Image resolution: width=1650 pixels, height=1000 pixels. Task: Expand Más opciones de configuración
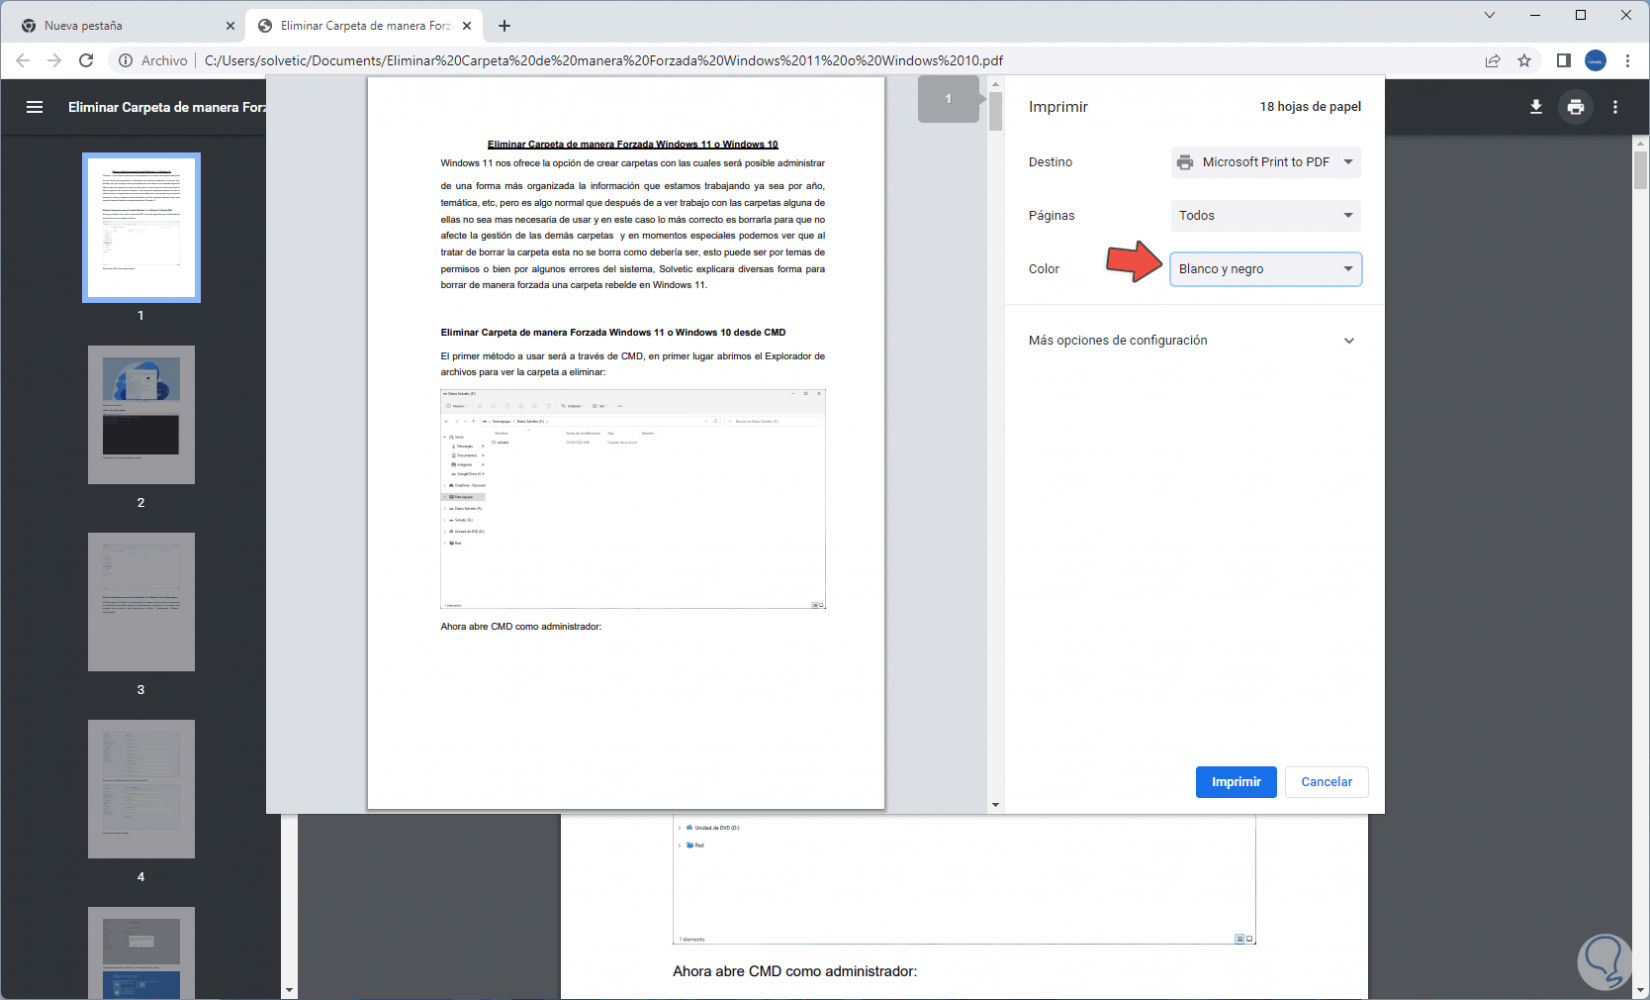[x=1192, y=341]
